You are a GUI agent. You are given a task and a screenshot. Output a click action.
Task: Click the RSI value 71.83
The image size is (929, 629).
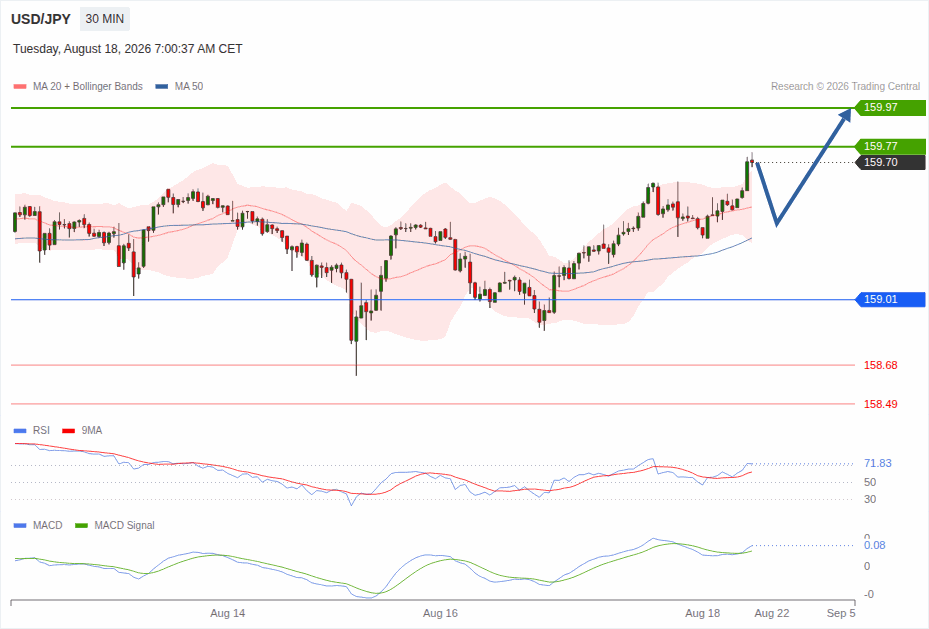(878, 463)
